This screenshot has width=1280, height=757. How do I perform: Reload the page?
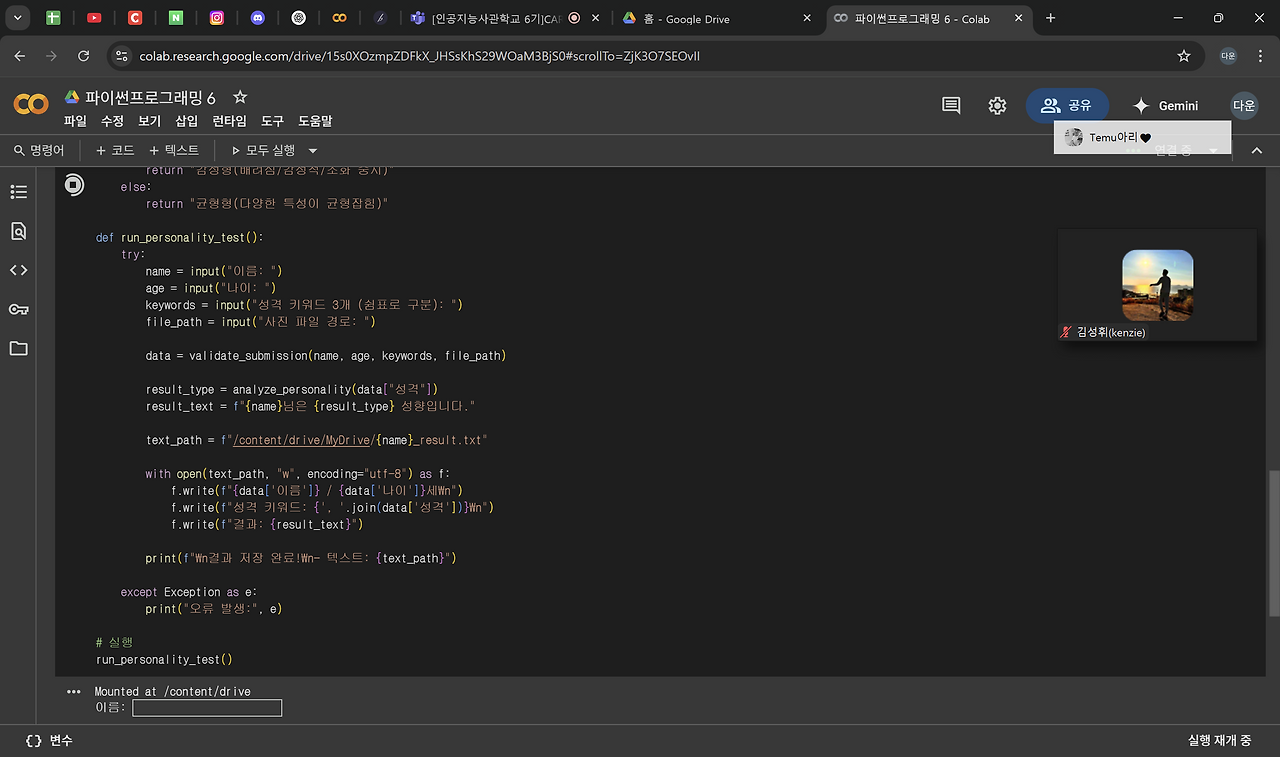pos(83,56)
